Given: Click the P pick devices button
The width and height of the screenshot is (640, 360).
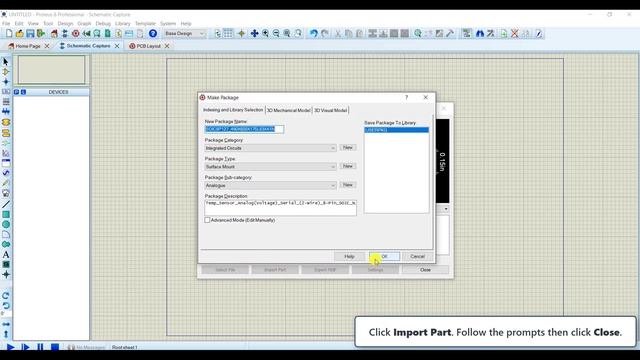Looking at the screenshot, I should click(16, 92).
